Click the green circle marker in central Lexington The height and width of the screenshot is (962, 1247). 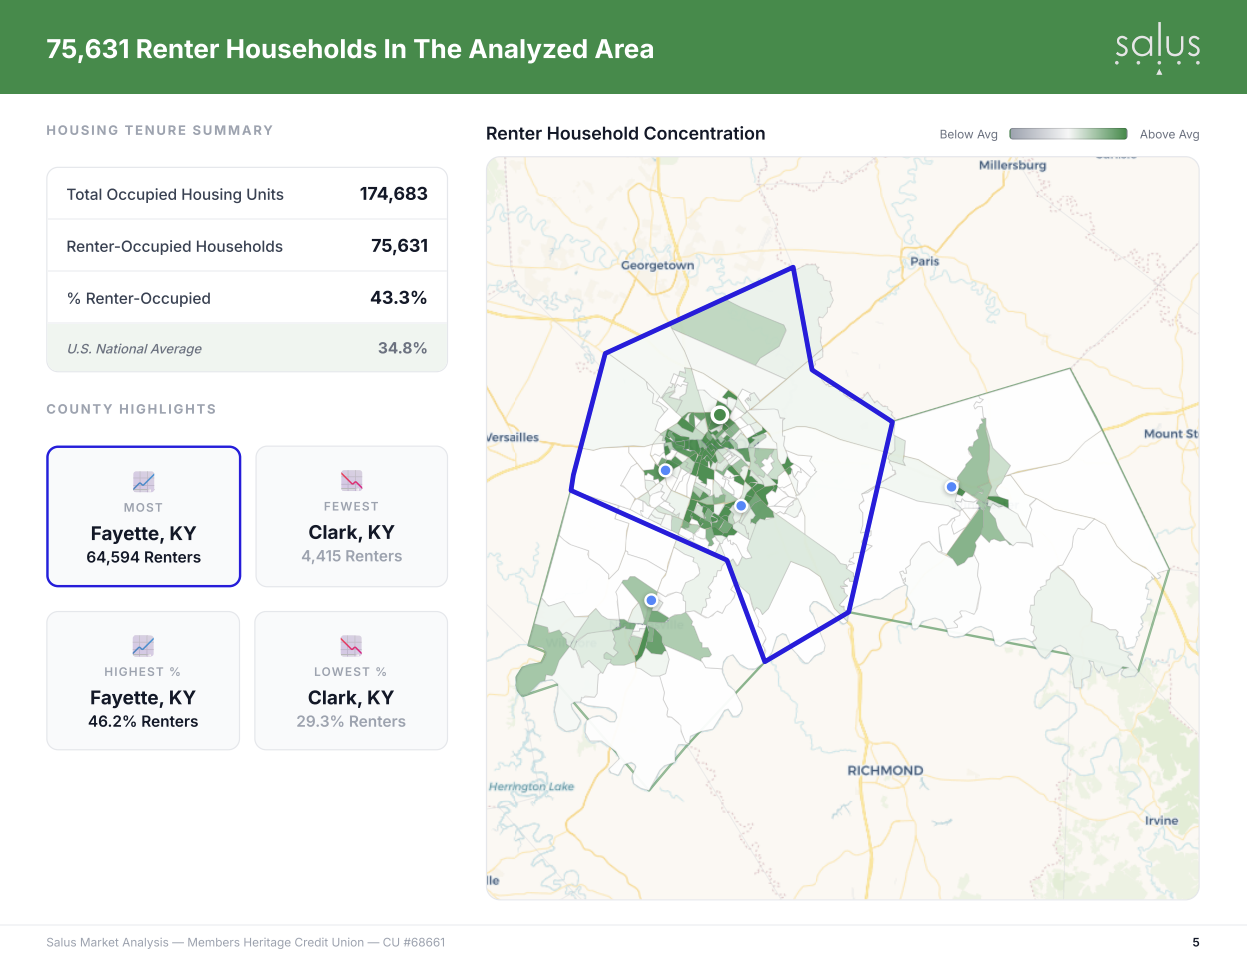tap(720, 415)
